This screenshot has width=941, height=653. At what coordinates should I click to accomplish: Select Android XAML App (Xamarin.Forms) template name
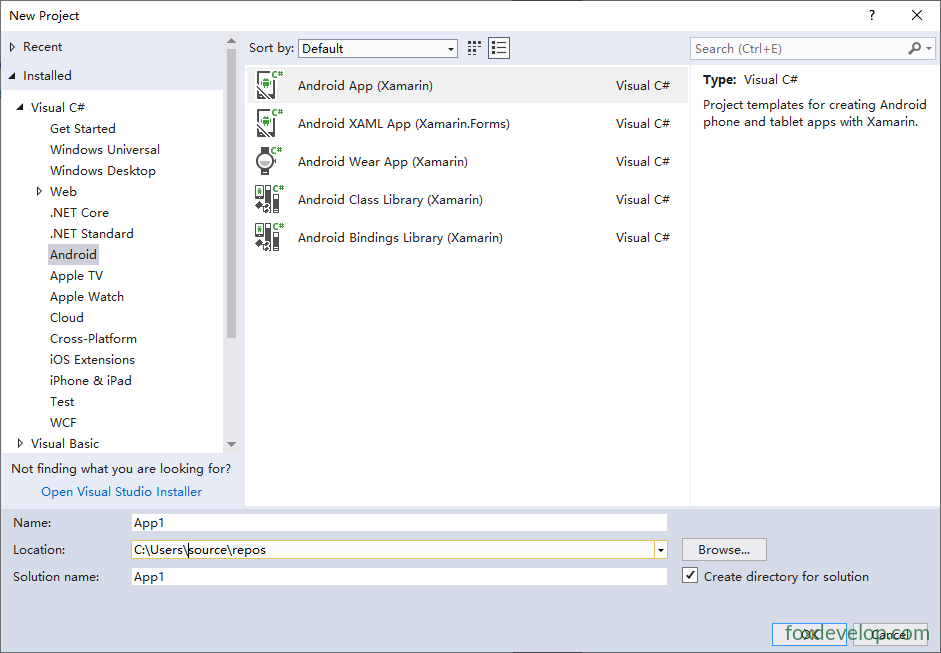[x=404, y=123]
